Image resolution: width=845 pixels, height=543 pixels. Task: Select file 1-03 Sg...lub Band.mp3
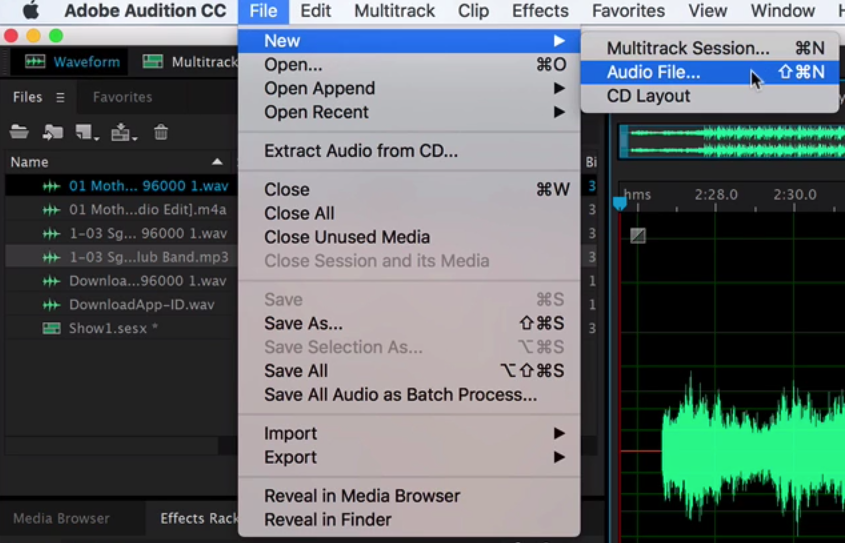coord(121,257)
